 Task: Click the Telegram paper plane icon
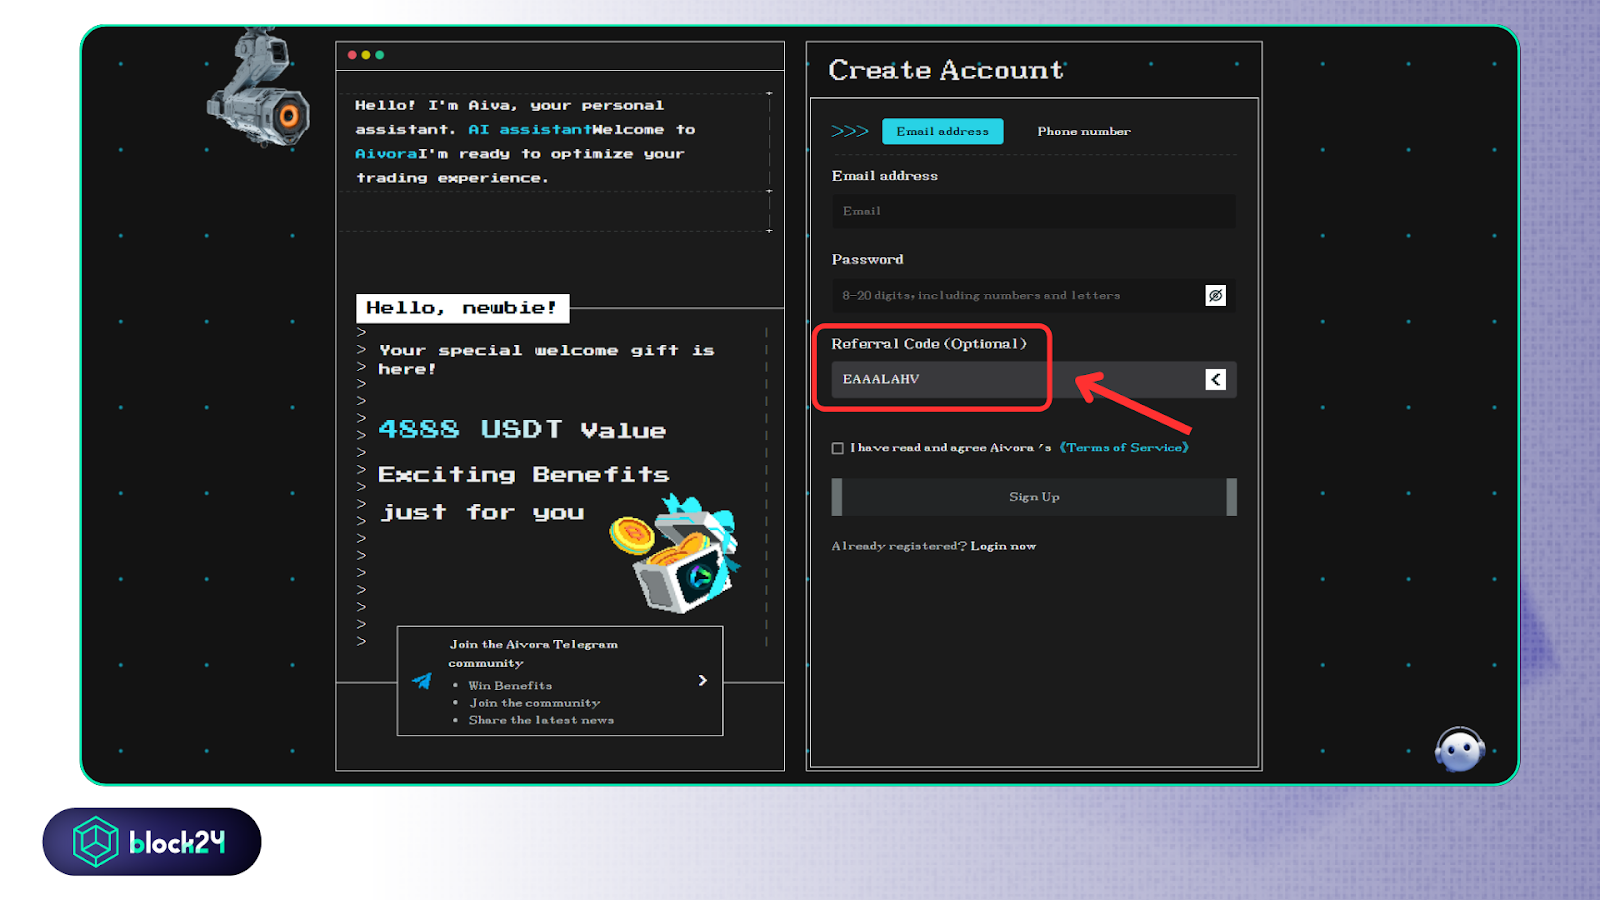(422, 681)
